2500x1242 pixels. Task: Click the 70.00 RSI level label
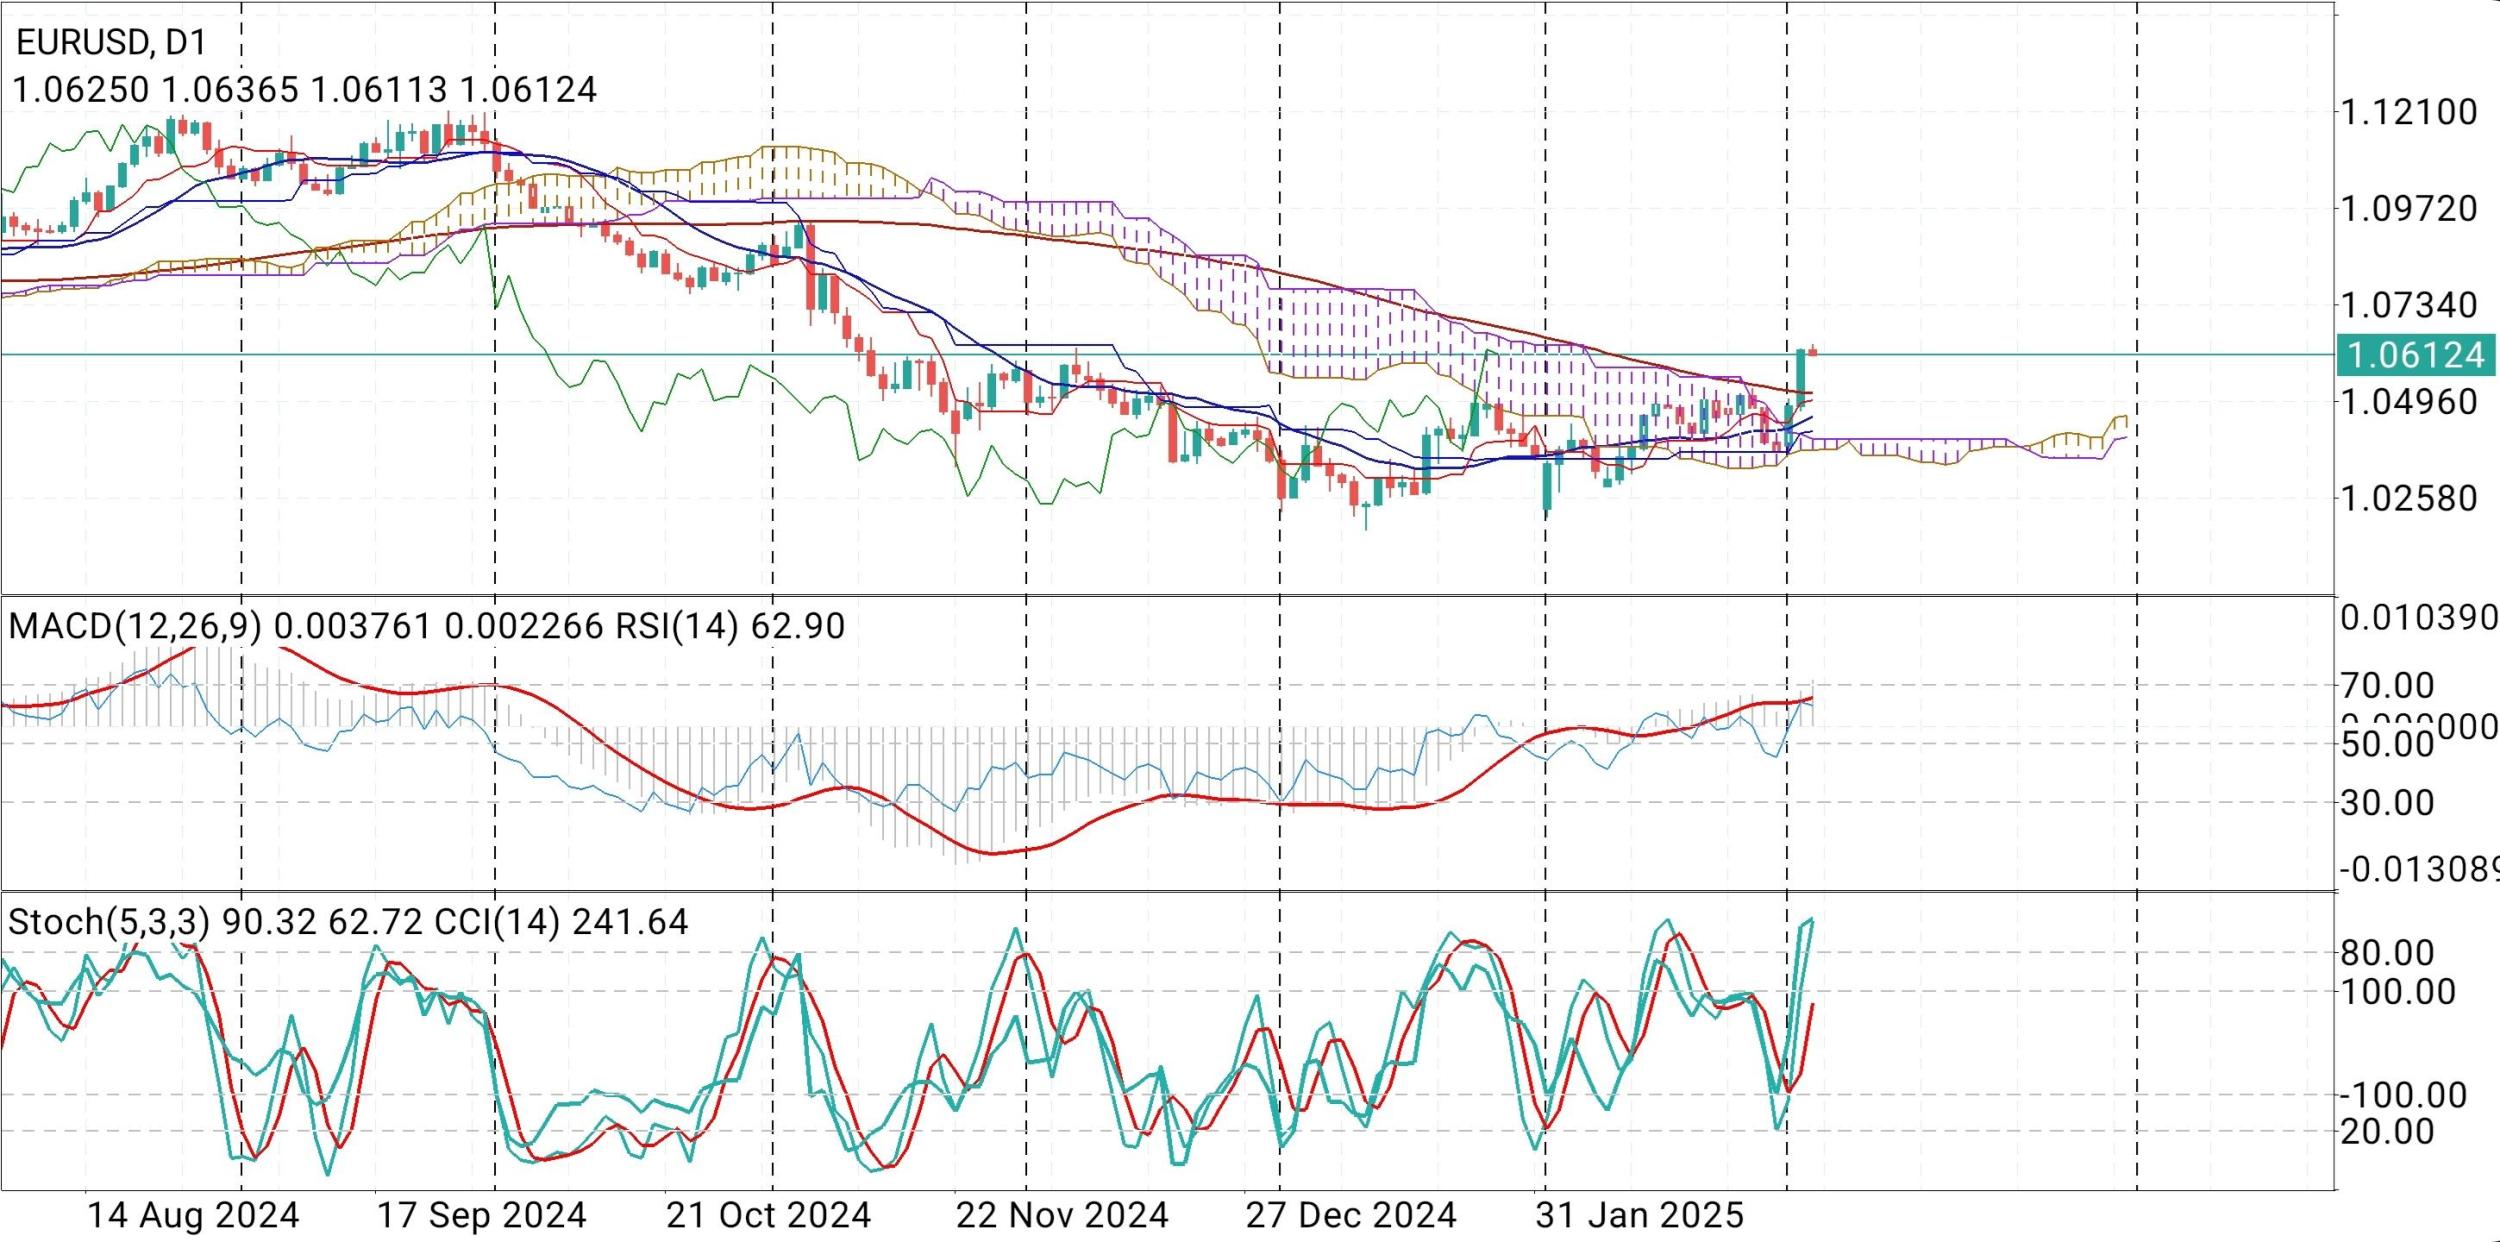click(x=2387, y=686)
